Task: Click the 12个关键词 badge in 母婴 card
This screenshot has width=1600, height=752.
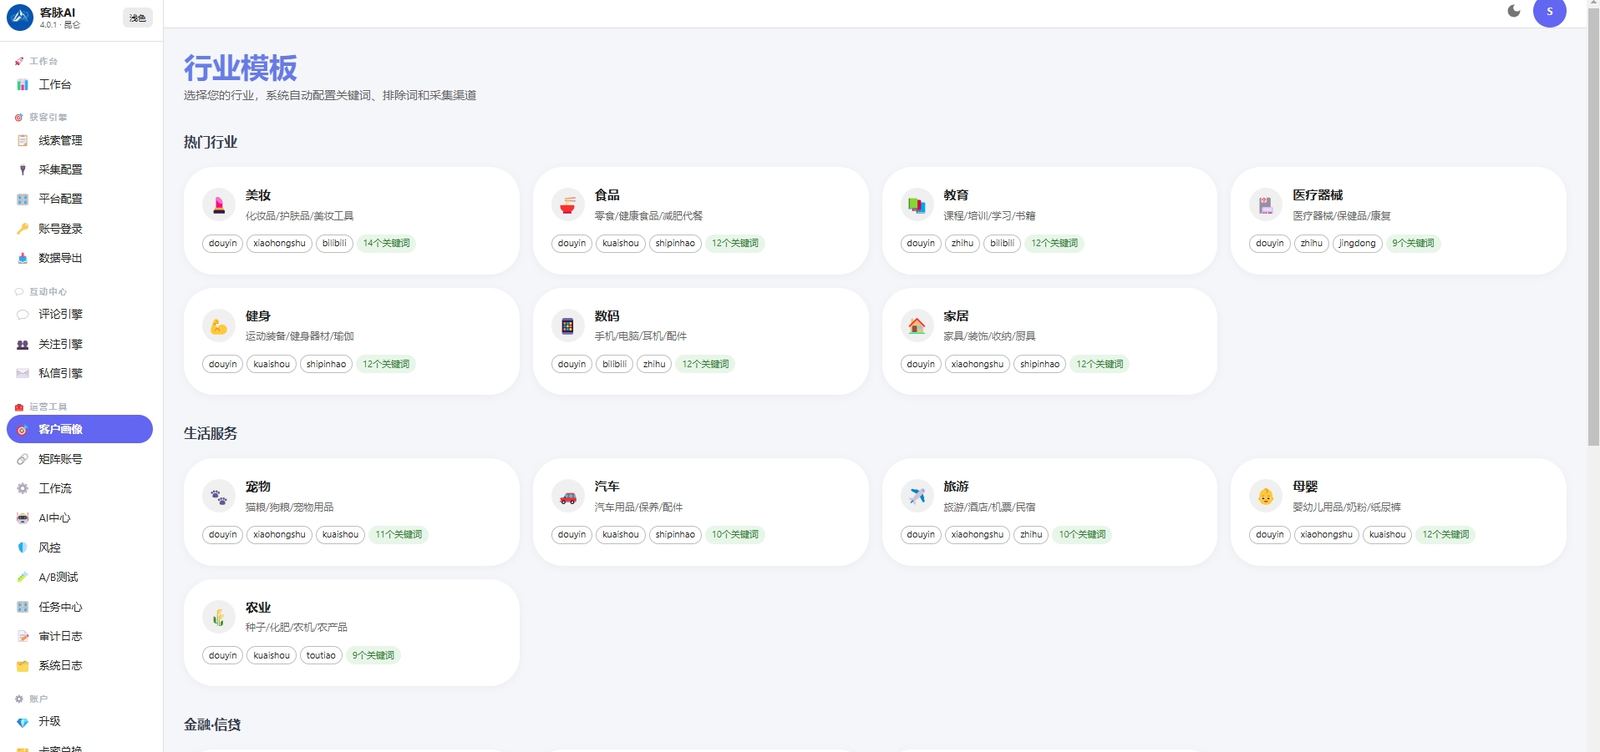Action: 1446,535
